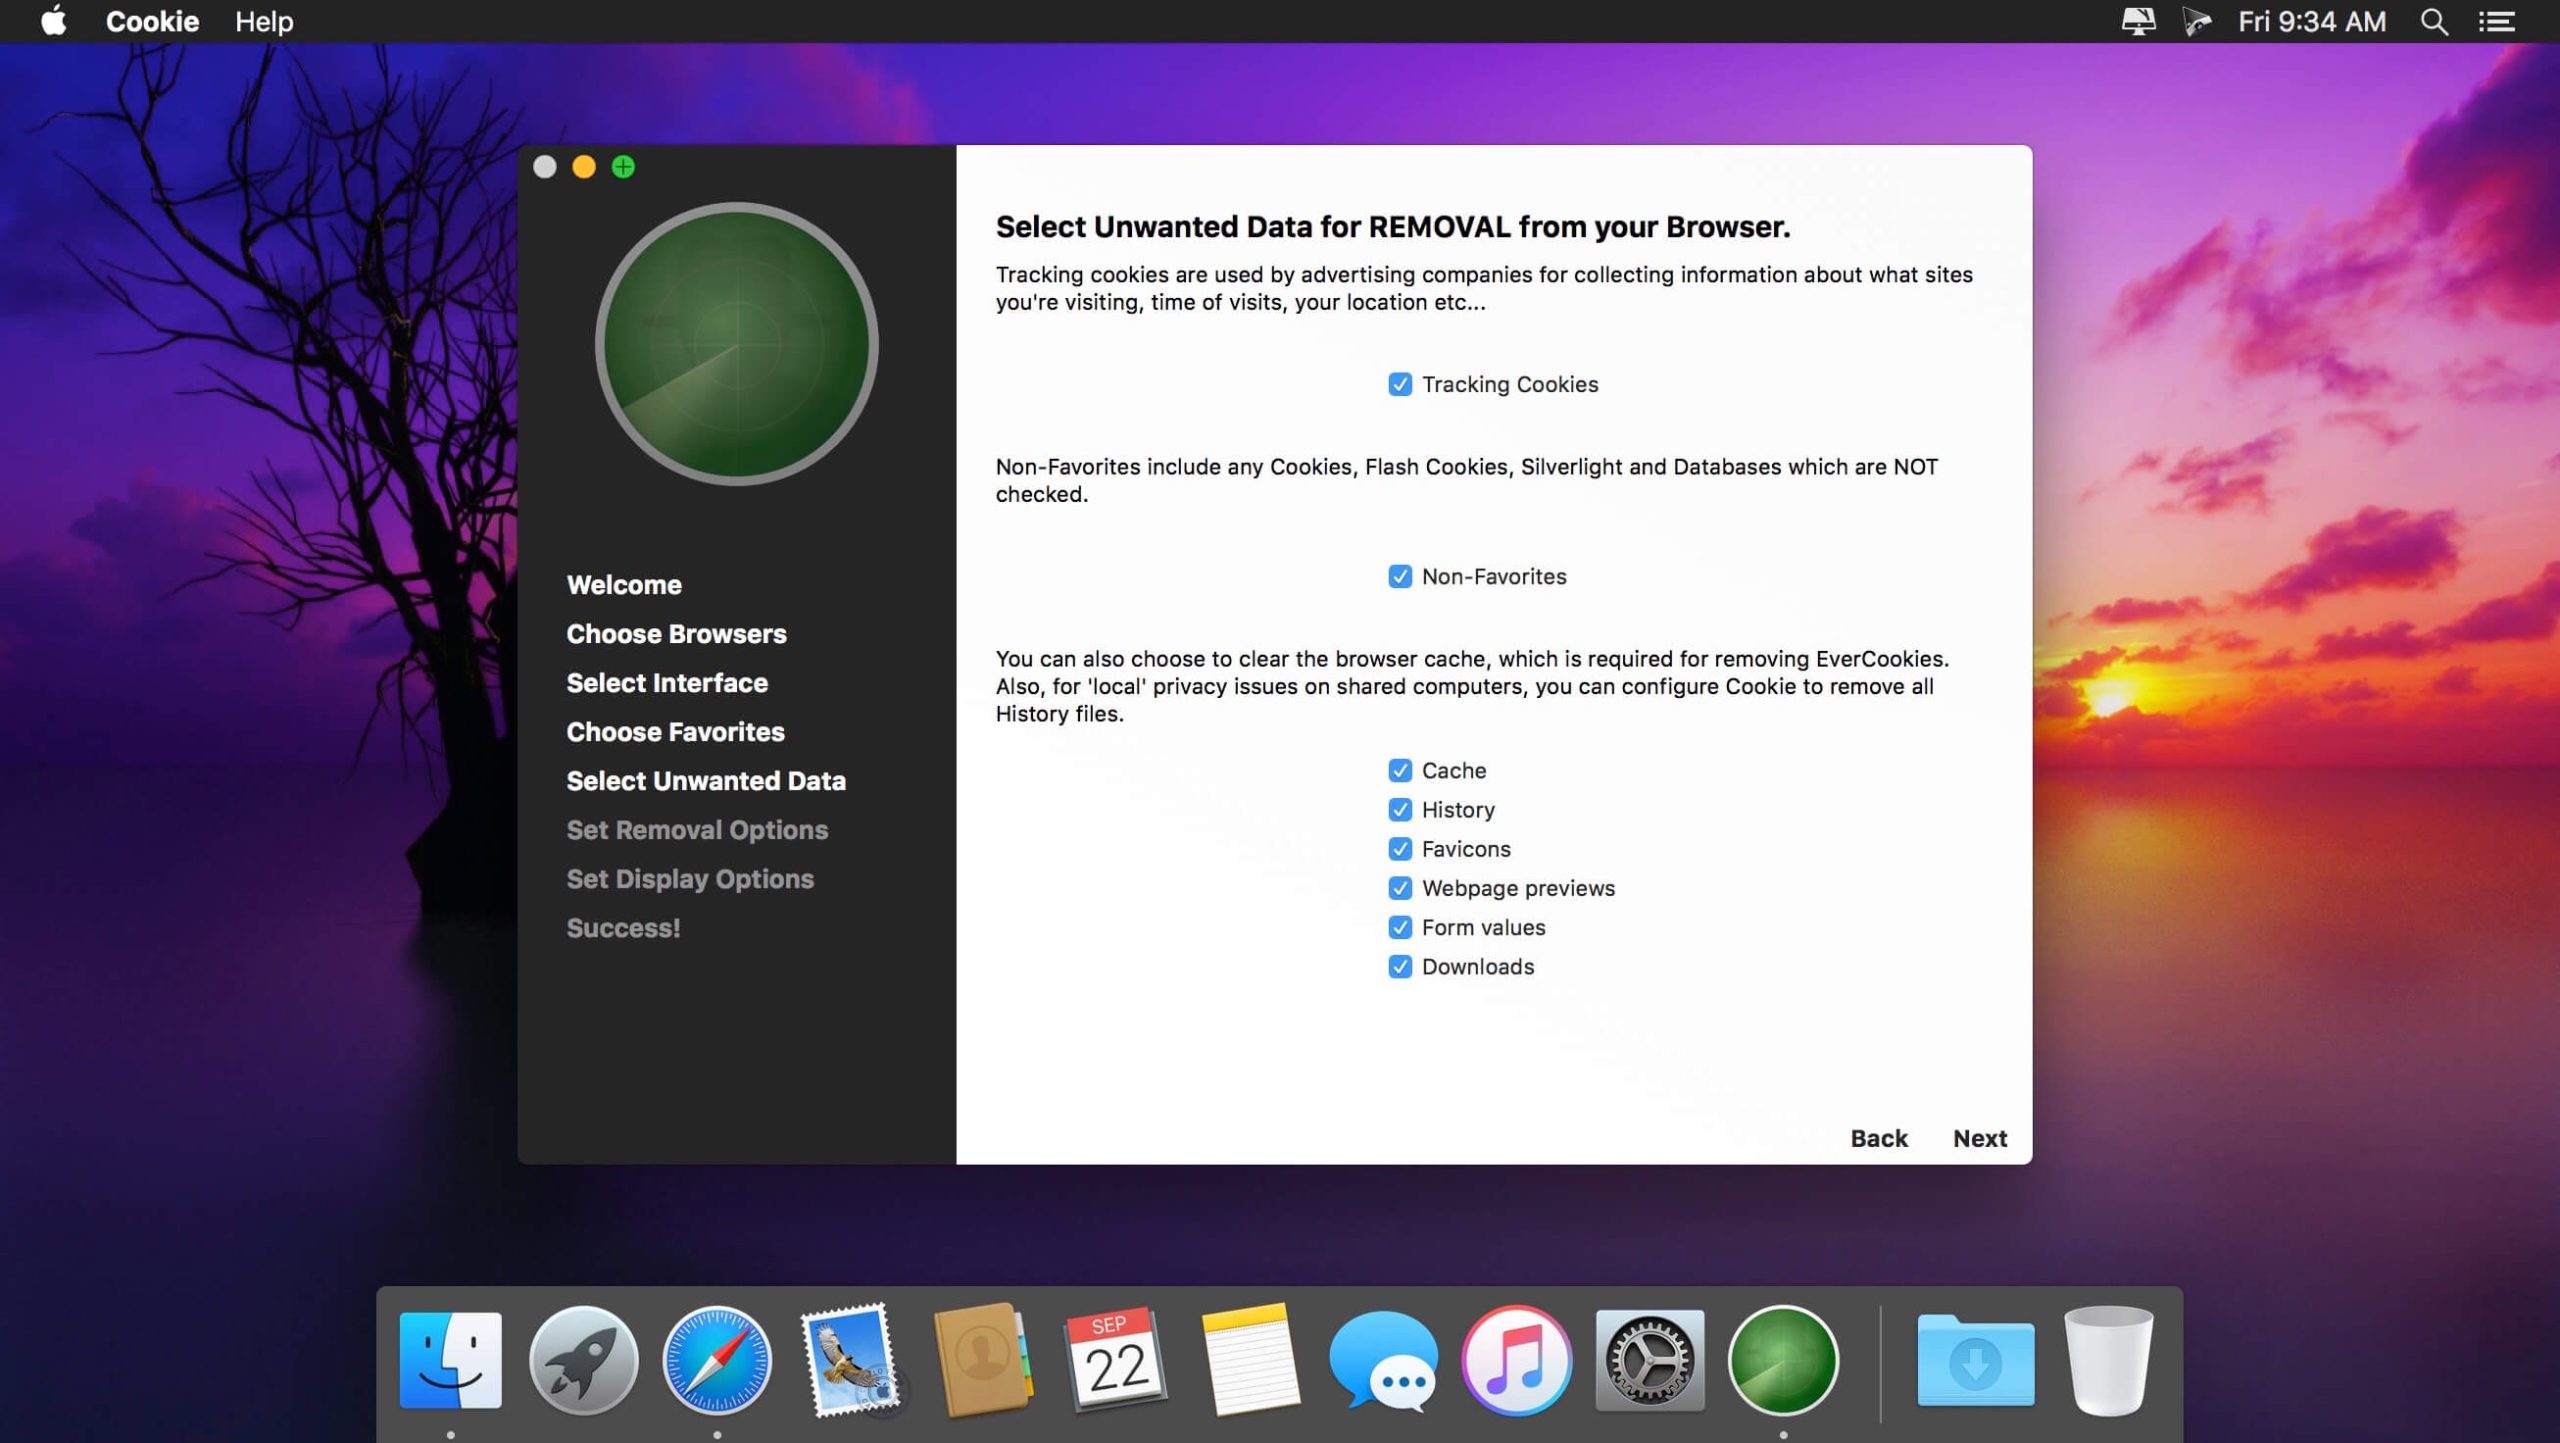
Task: Open Spotlight search in the menu bar
Action: [x=2432, y=21]
